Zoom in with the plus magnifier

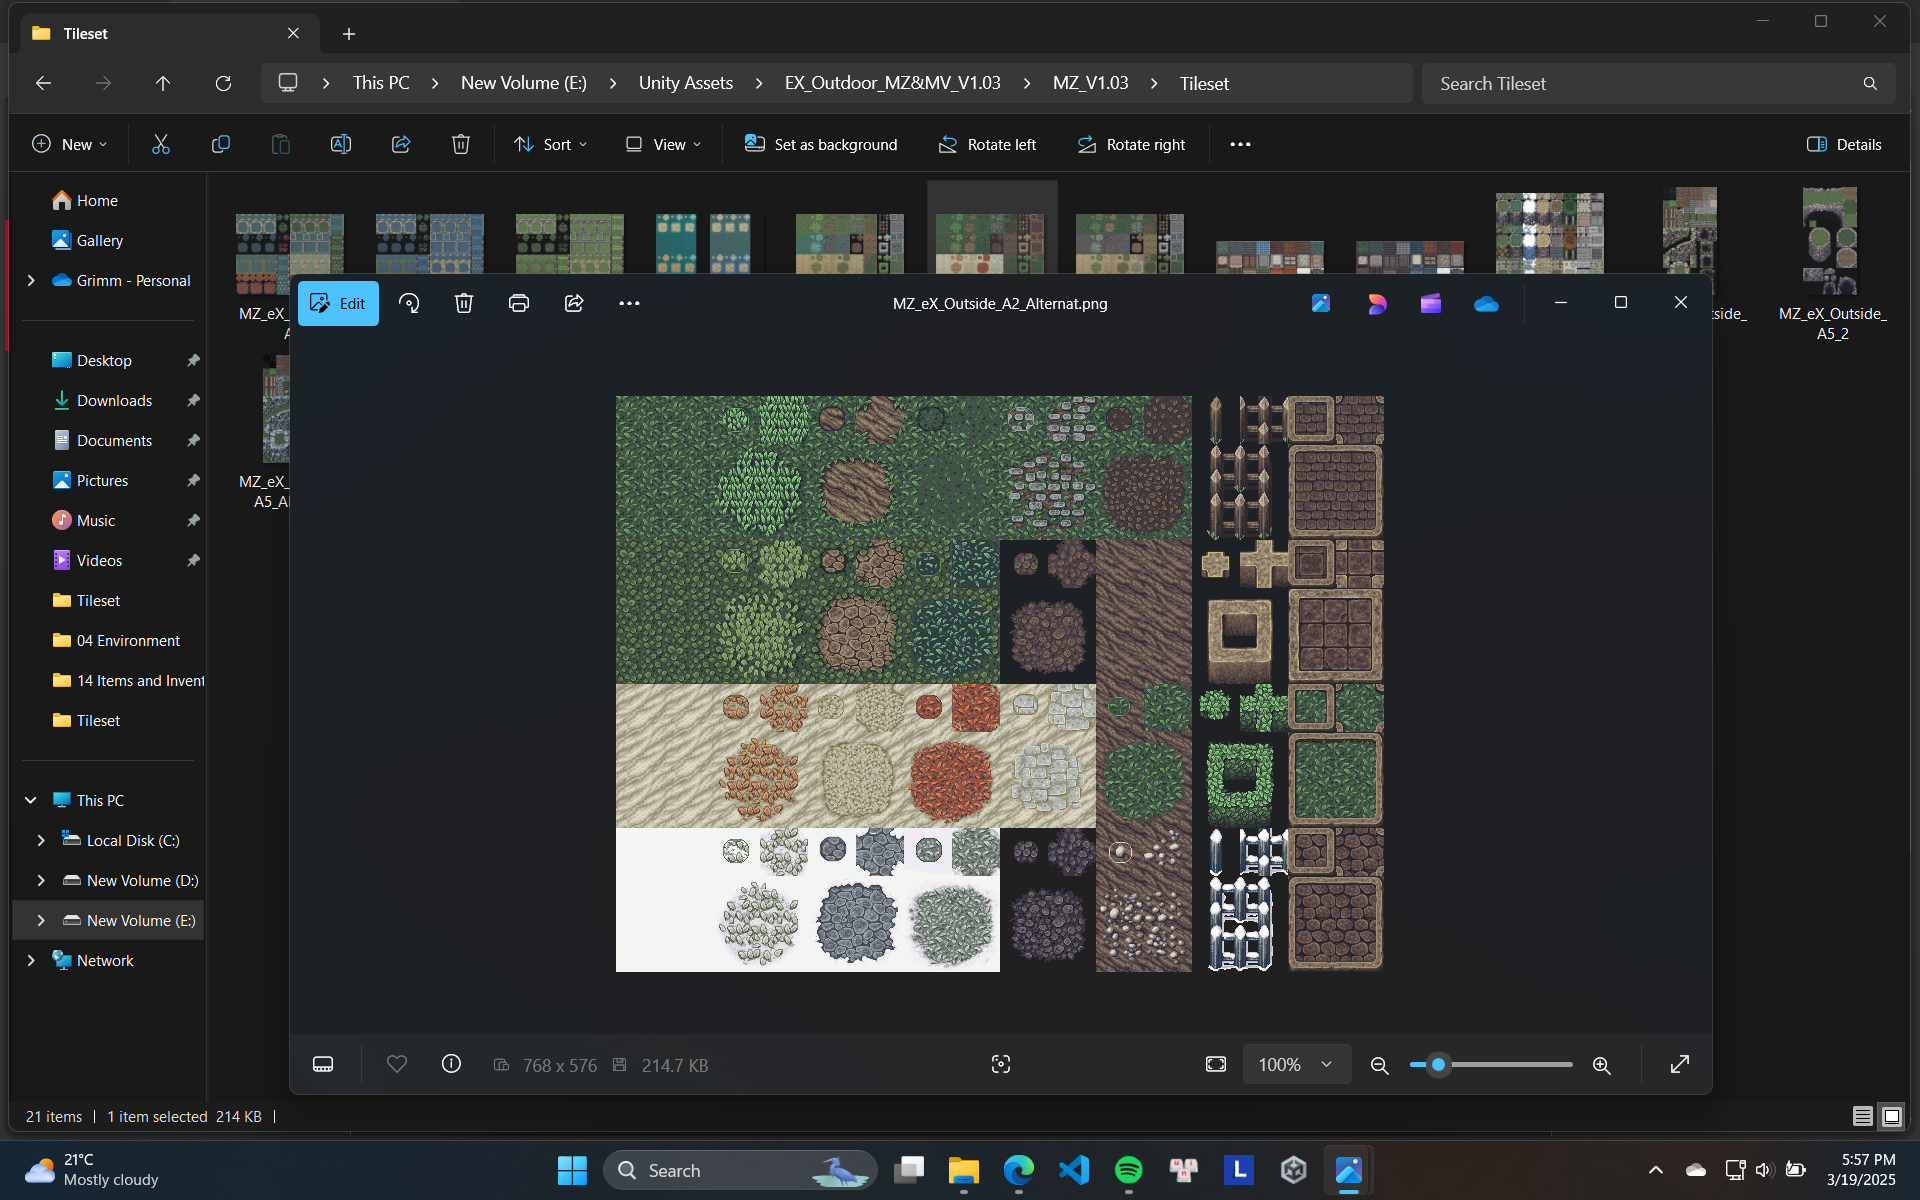click(1601, 1065)
